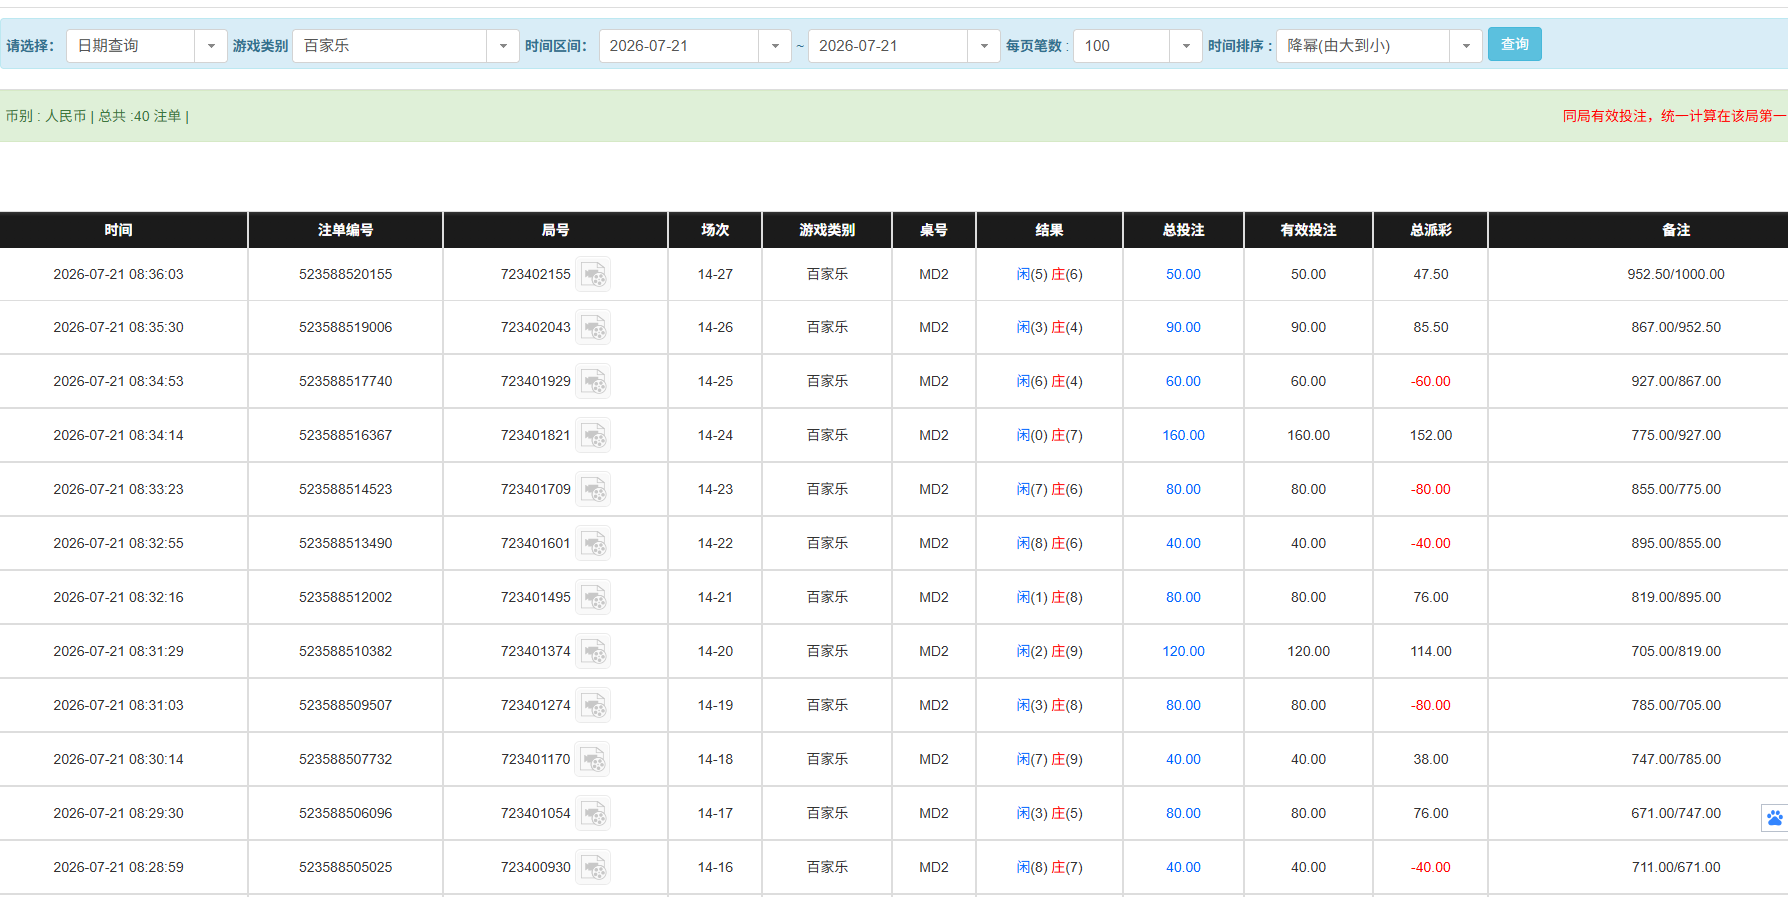The height and width of the screenshot is (897, 1788).
Task: Open the start date picker arrow
Action: 775,46
